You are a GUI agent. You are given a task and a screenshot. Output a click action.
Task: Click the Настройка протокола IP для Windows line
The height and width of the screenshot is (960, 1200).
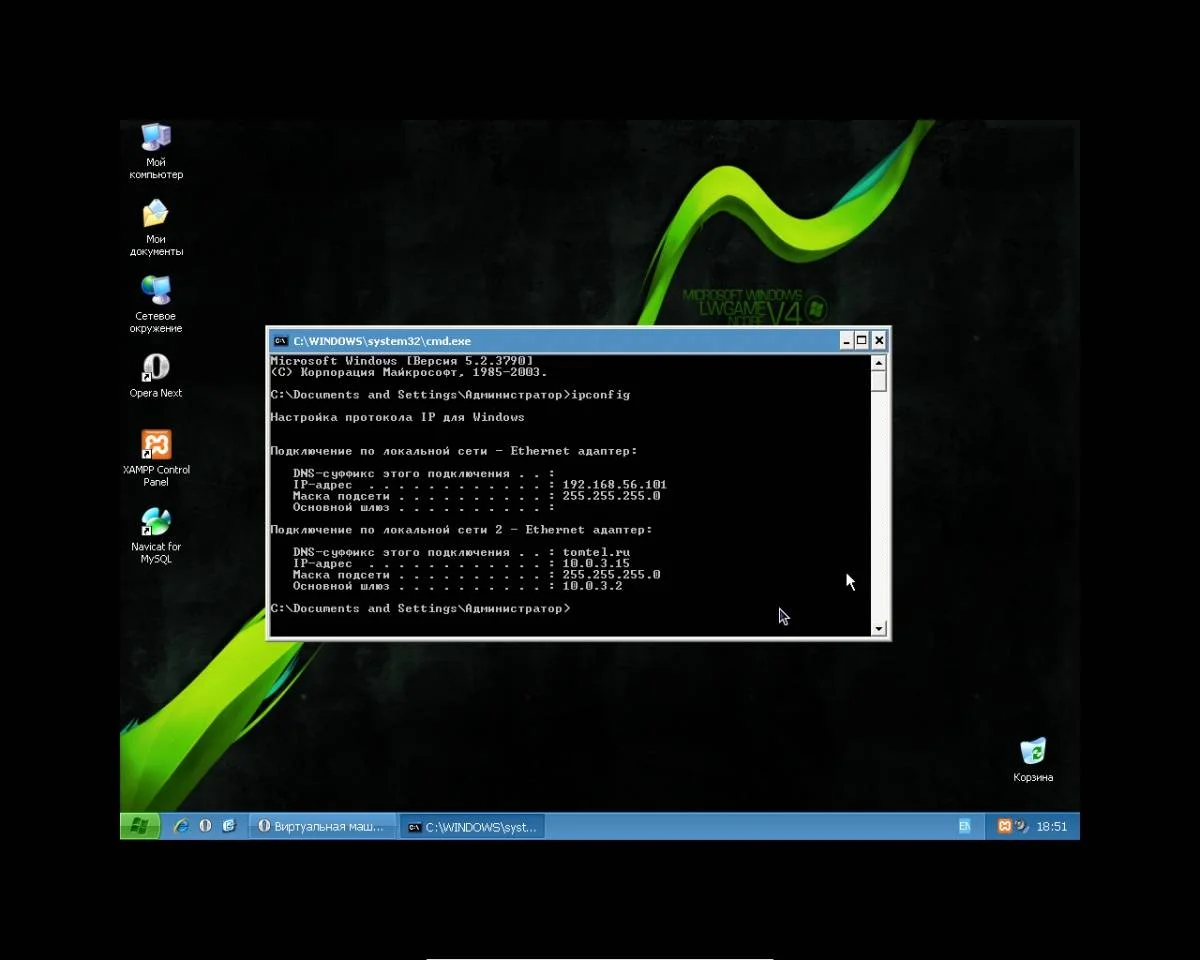tap(397, 417)
